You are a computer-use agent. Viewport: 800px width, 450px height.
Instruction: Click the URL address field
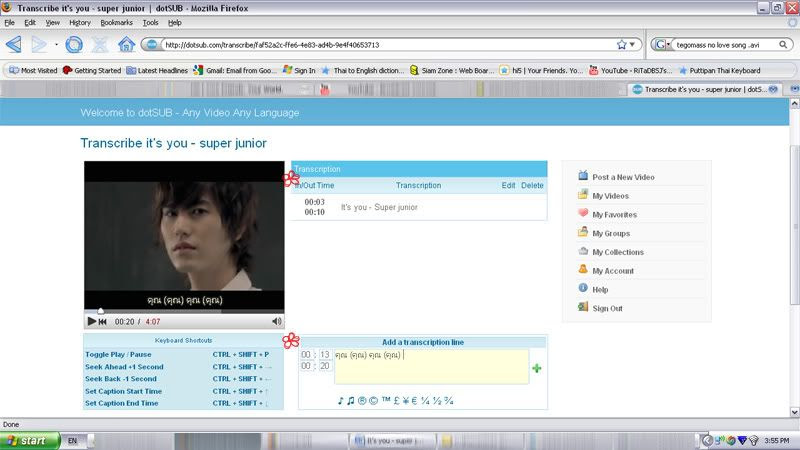[388, 45]
